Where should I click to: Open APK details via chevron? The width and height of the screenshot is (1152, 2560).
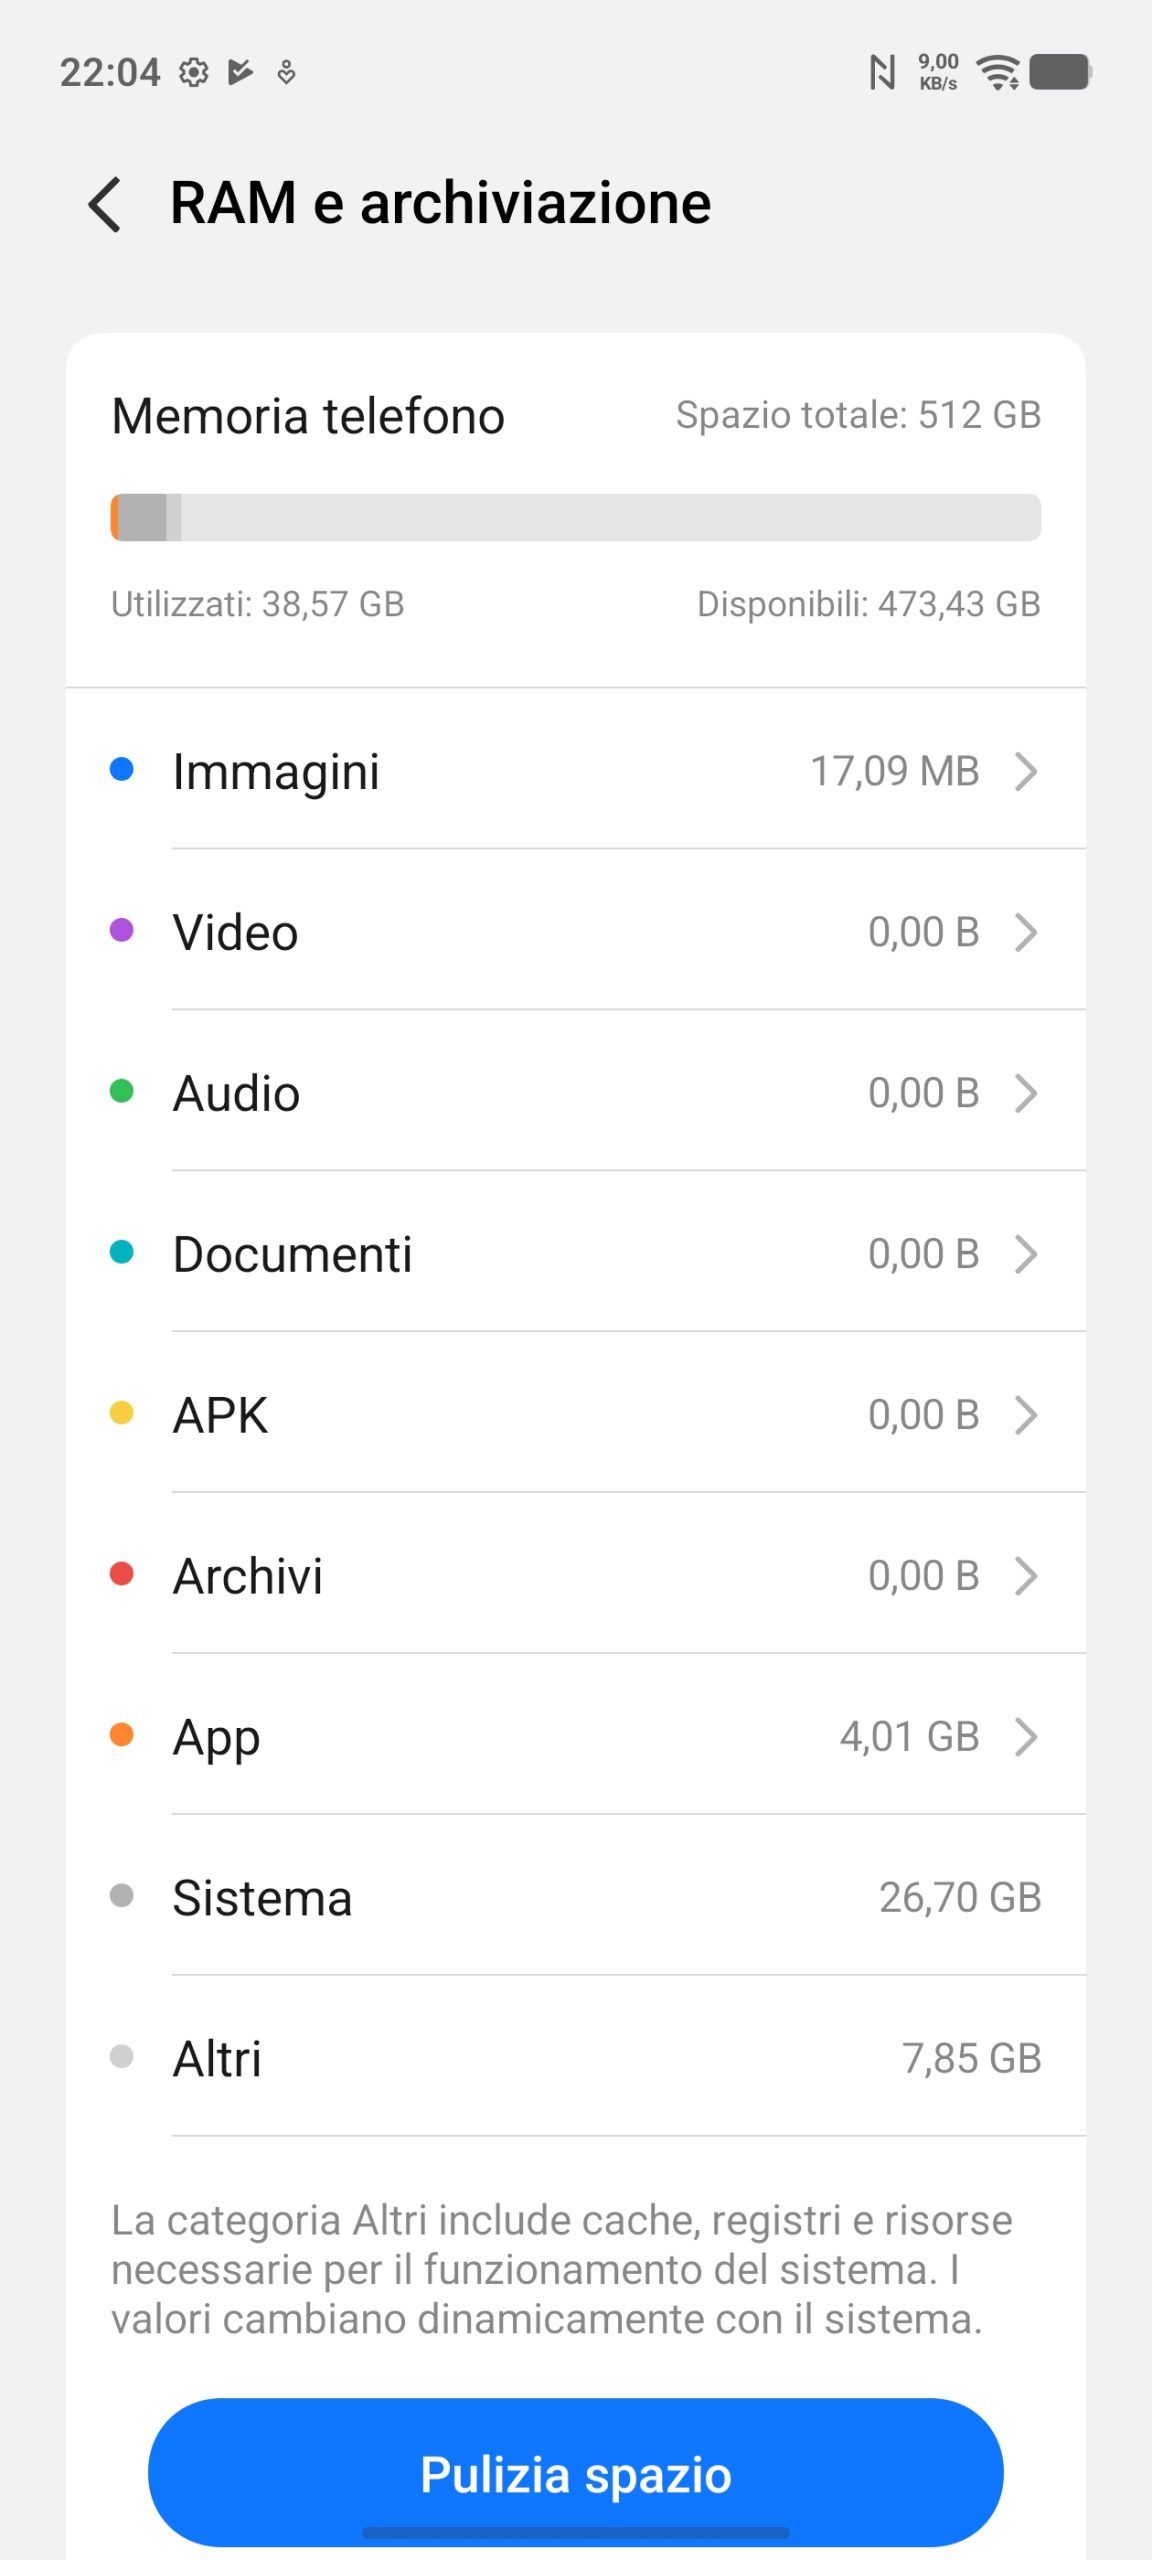point(1026,1415)
